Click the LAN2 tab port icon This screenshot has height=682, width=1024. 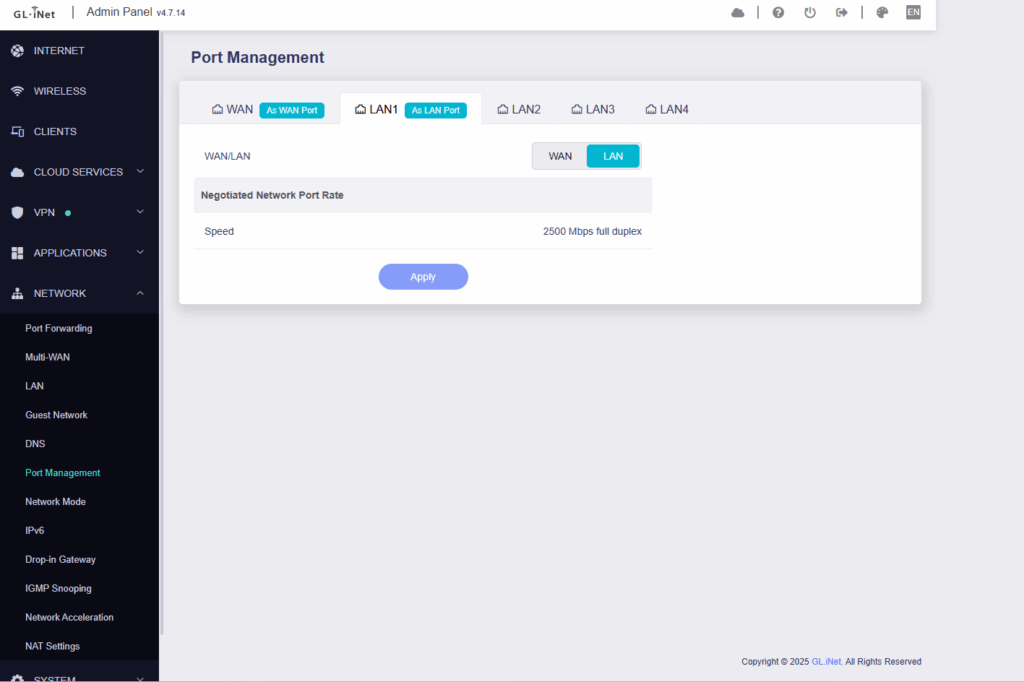coord(503,109)
